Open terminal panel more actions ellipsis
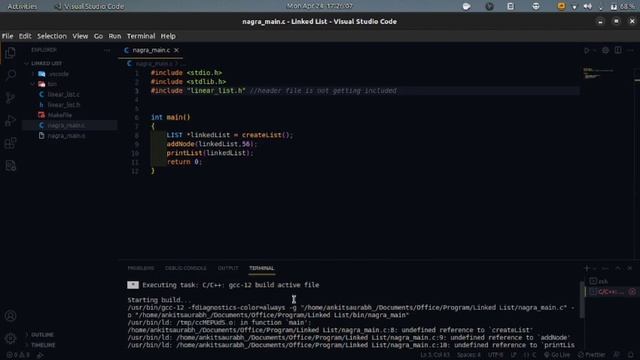Image resolution: width=640 pixels, height=360 pixels. pyautogui.click(x=605, y=268)
